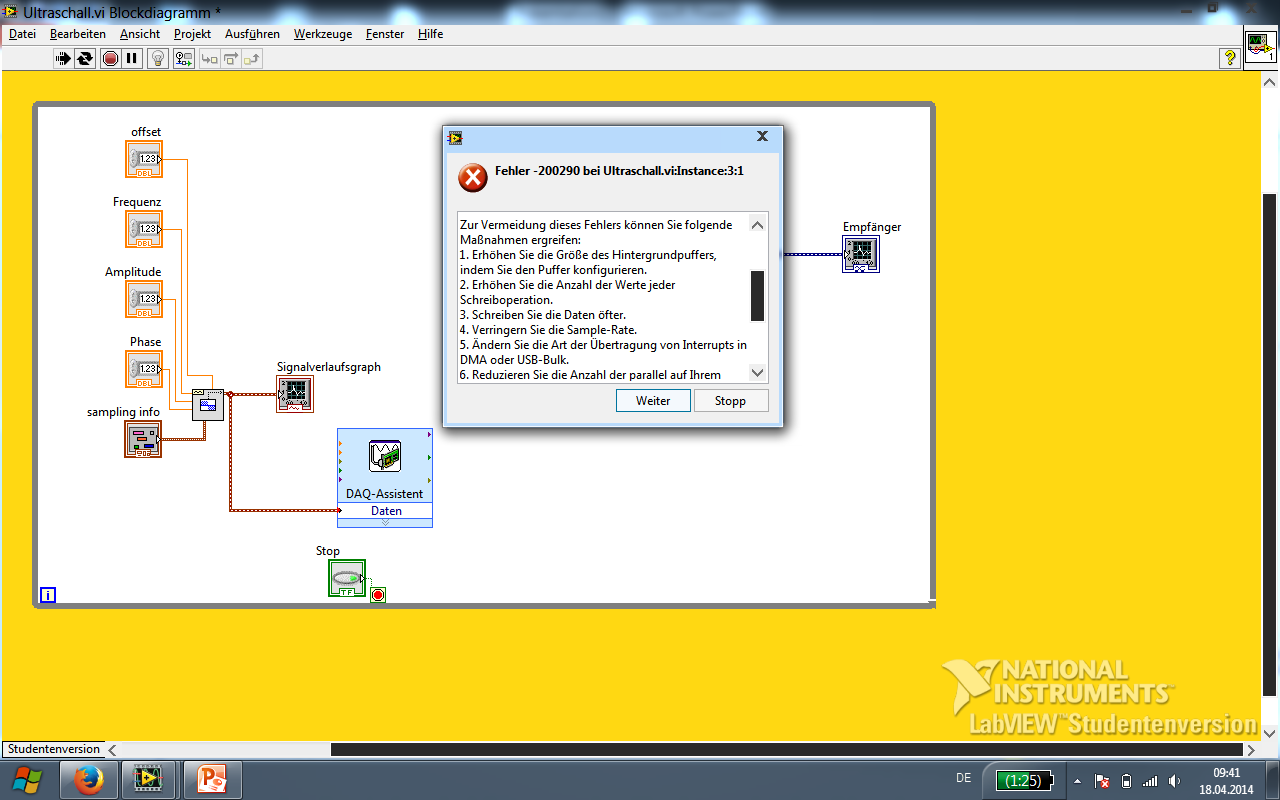Close the error dialog with X
The width and height of the screenshot is (1280, 800).
coord(762,136)
